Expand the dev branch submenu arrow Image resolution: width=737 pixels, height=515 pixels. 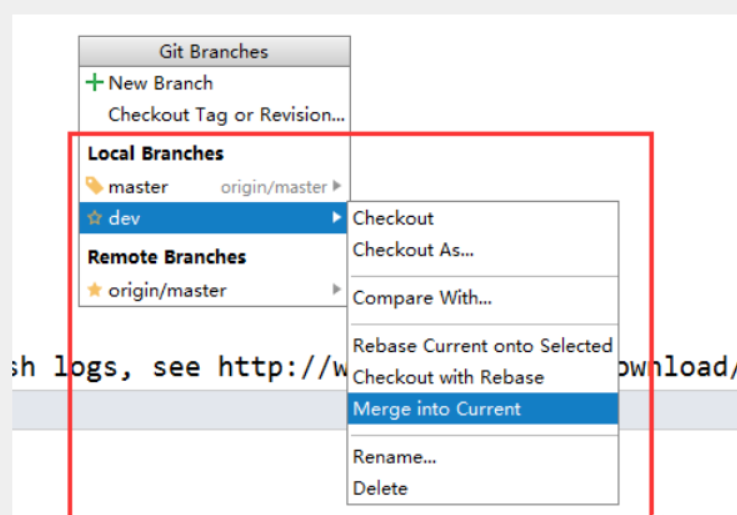click(x=337, y=218)
